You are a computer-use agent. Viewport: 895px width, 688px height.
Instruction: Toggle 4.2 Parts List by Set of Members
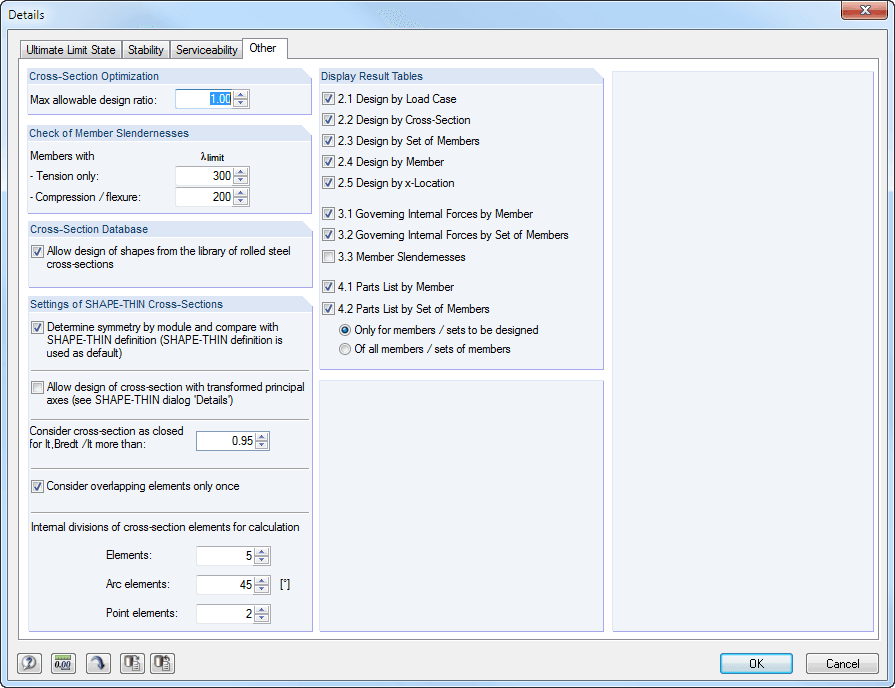coord(328,309)
